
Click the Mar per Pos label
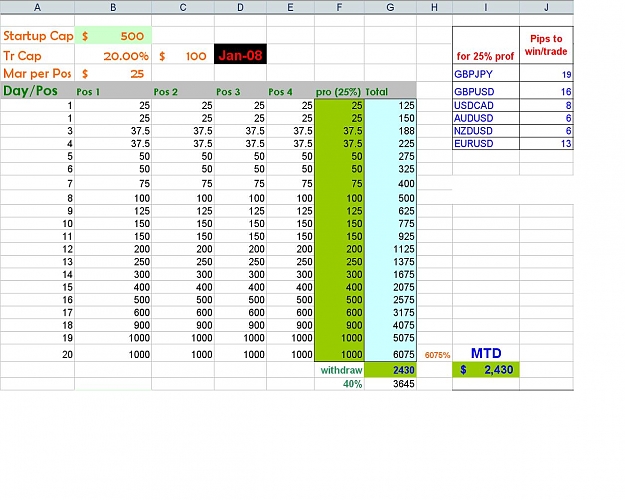click(37, 73)
